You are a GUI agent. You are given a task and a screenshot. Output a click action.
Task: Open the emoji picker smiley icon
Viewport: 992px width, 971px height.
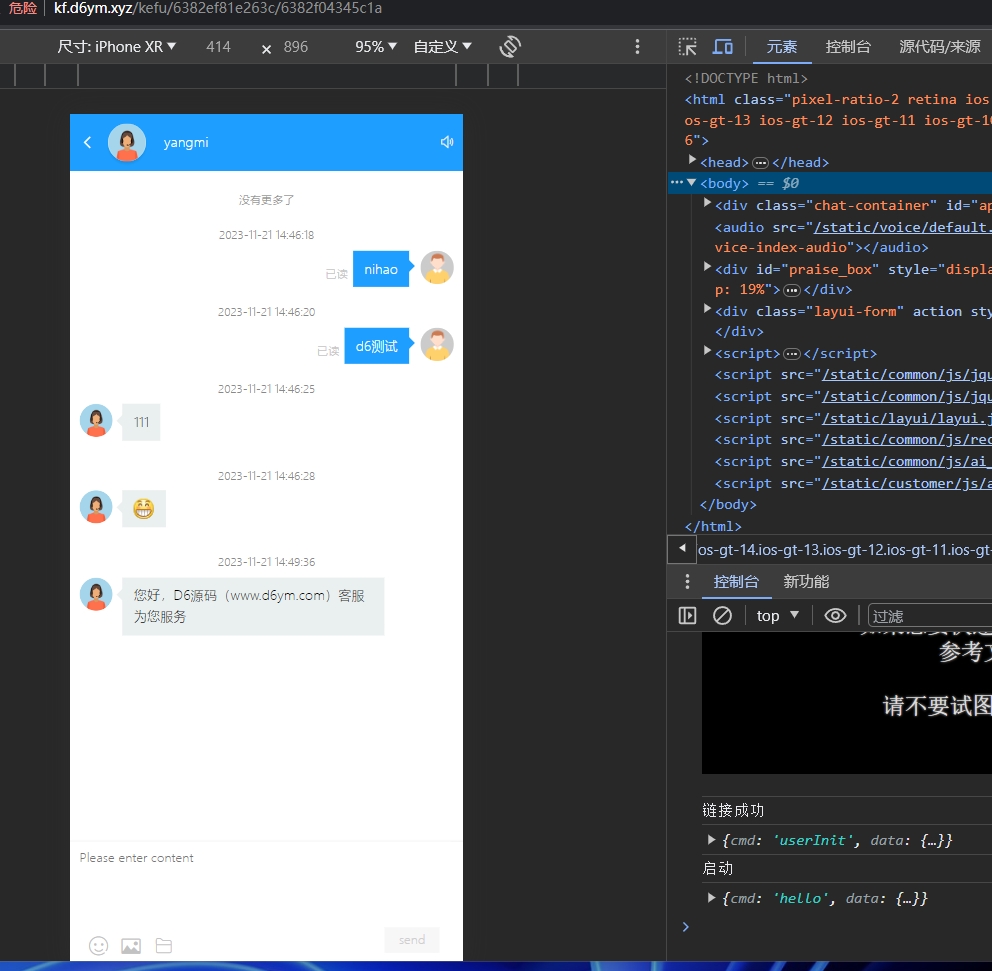98,945
